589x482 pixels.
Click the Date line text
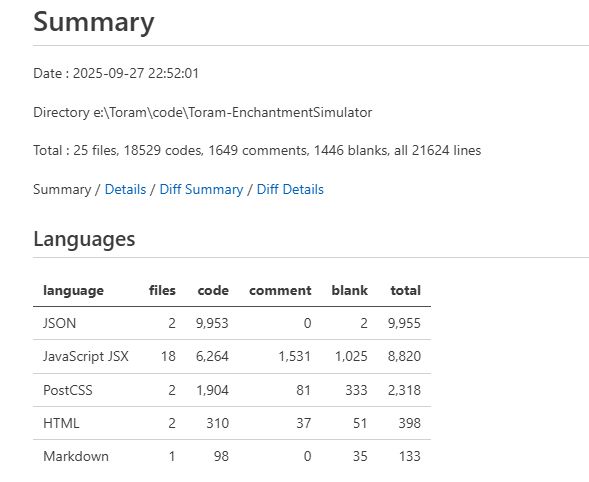116,73
